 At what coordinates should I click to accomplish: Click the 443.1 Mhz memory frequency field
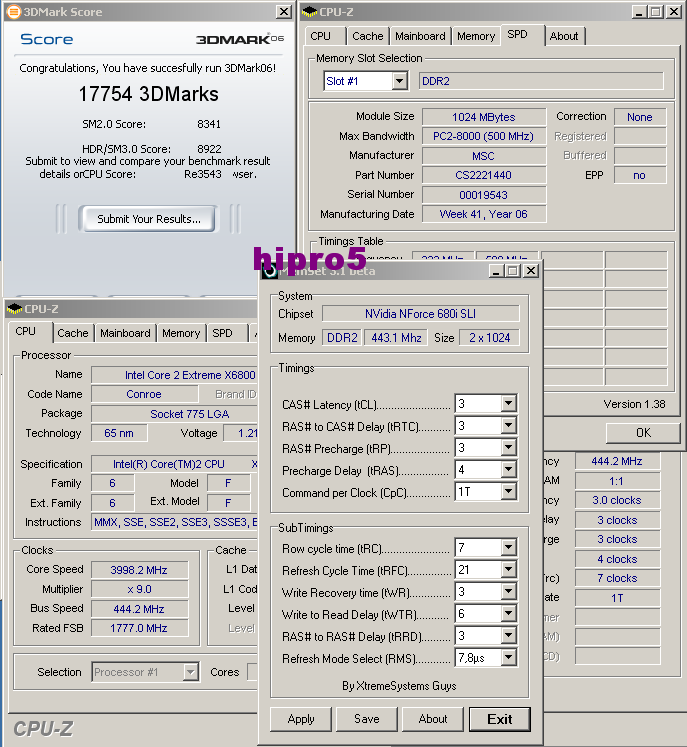[396, 338]
